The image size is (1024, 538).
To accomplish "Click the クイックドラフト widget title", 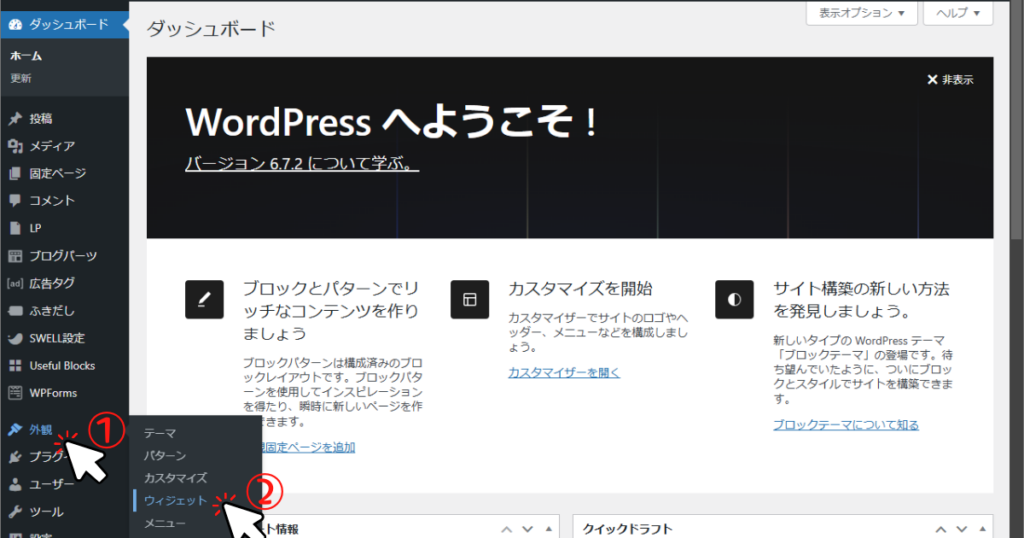I will click(627, 529).
